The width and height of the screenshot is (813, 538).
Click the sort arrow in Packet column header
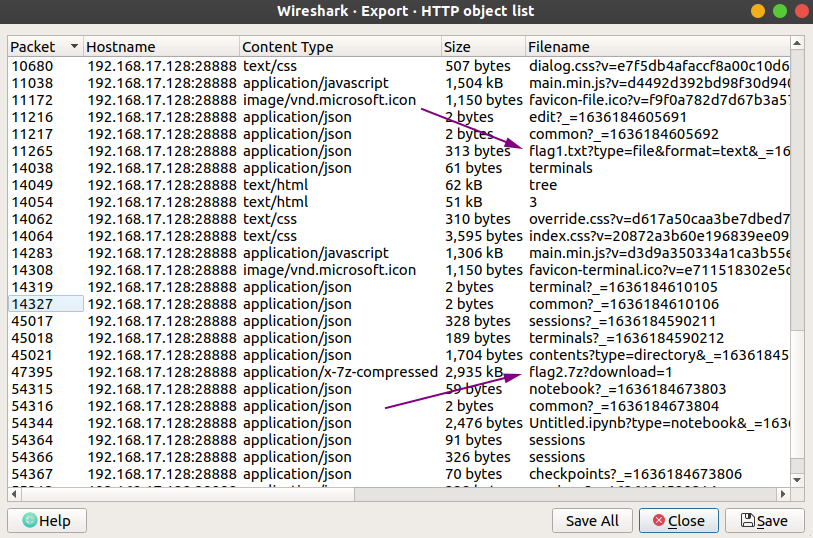[74, 47]
